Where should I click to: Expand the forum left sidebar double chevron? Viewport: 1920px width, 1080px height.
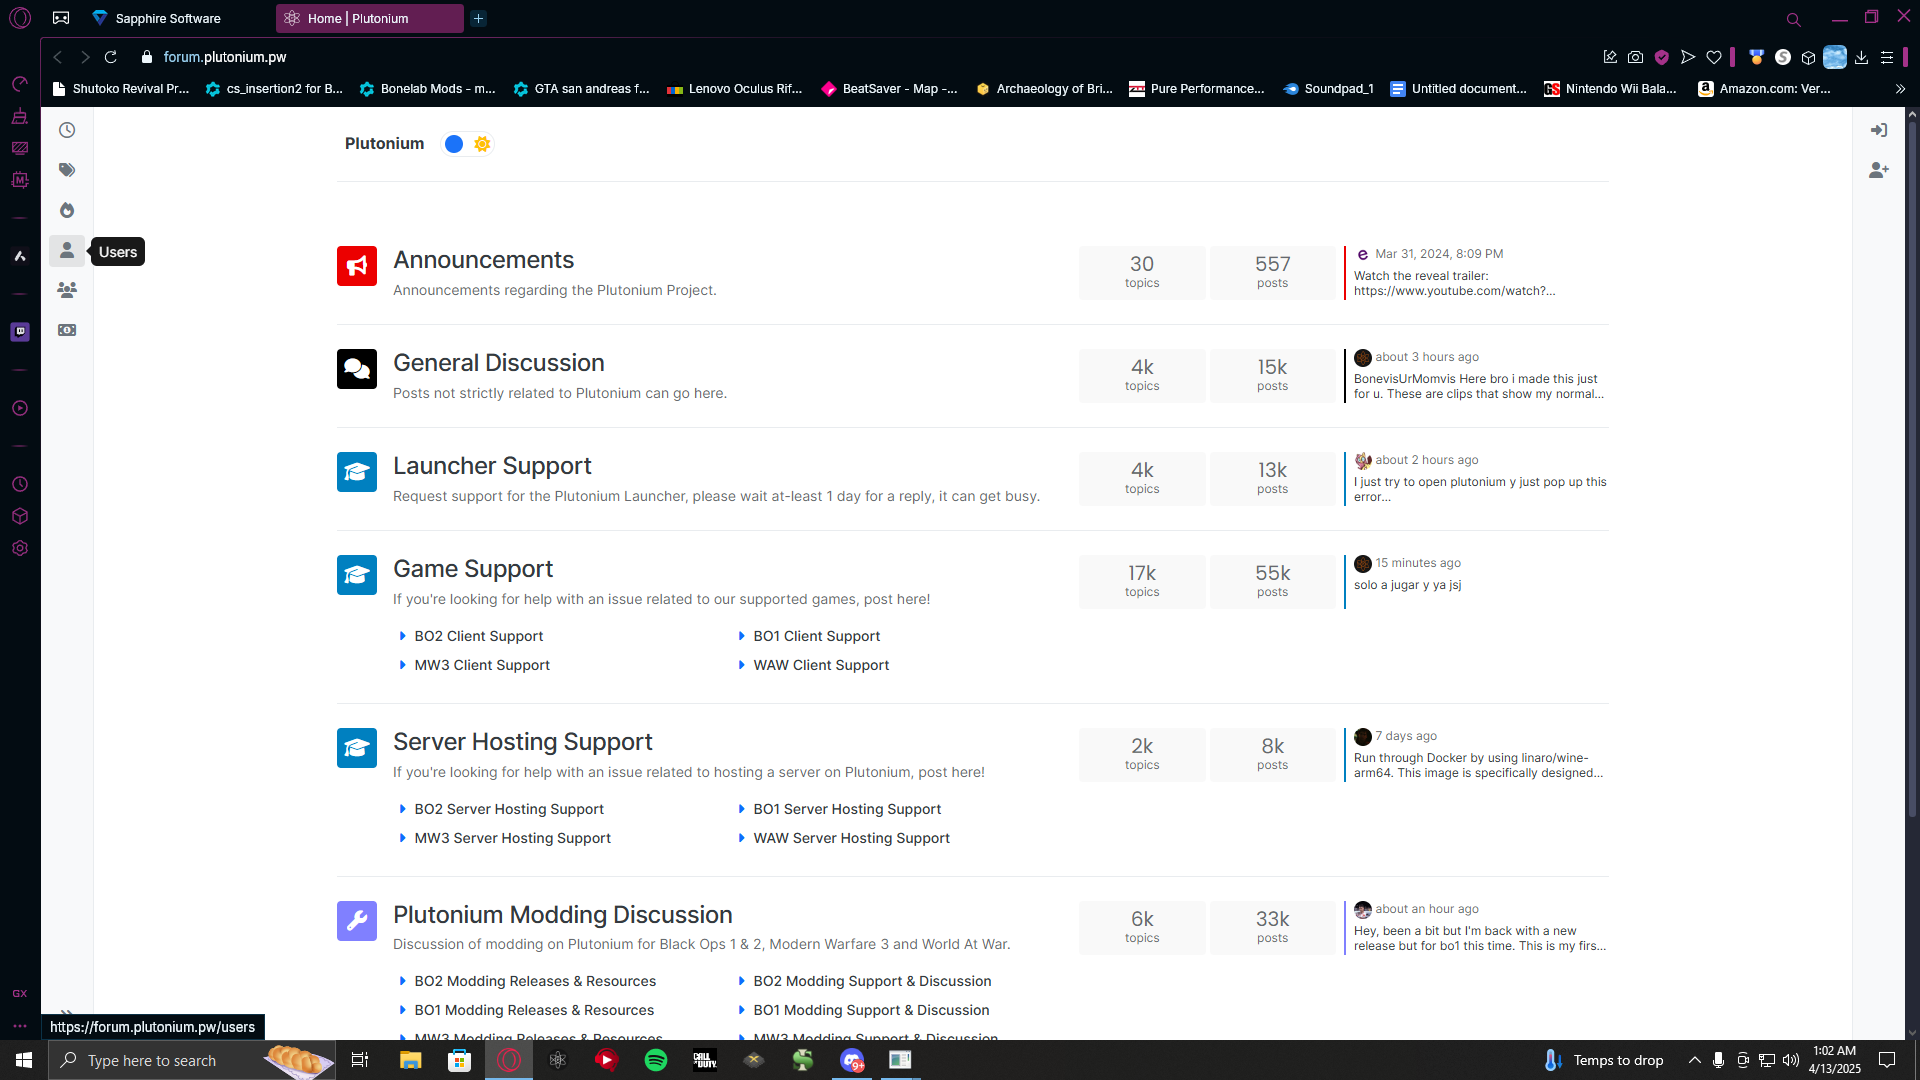pyautogui.click(x=67, y=1013)
